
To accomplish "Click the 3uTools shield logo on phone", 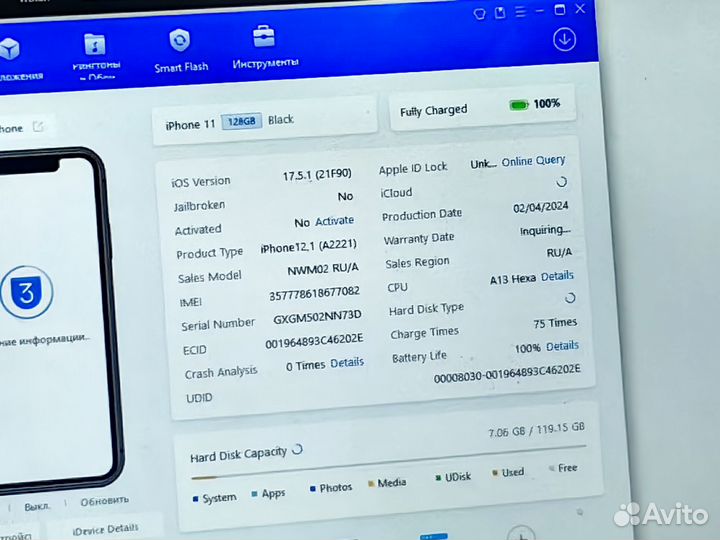I will (x=27, y=292).
